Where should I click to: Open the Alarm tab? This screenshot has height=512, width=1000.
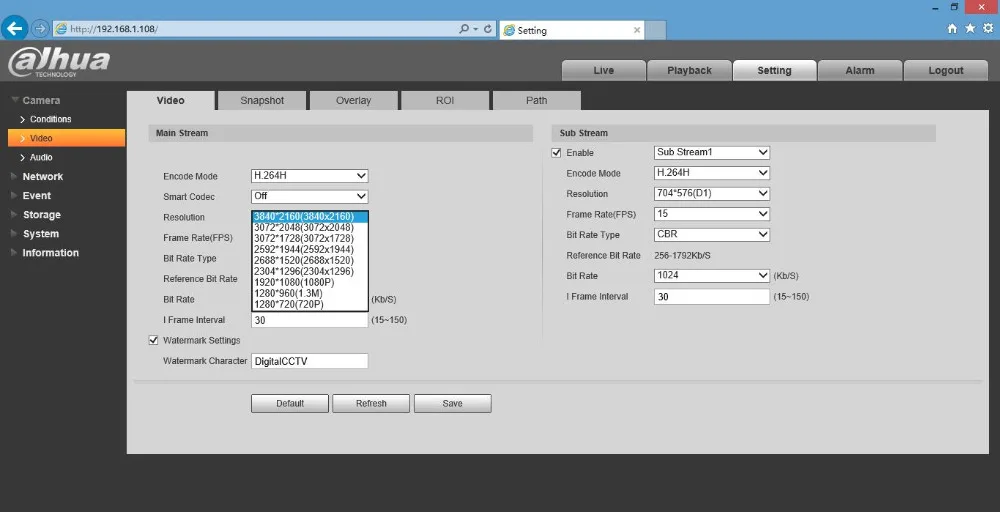click(860, 71)
